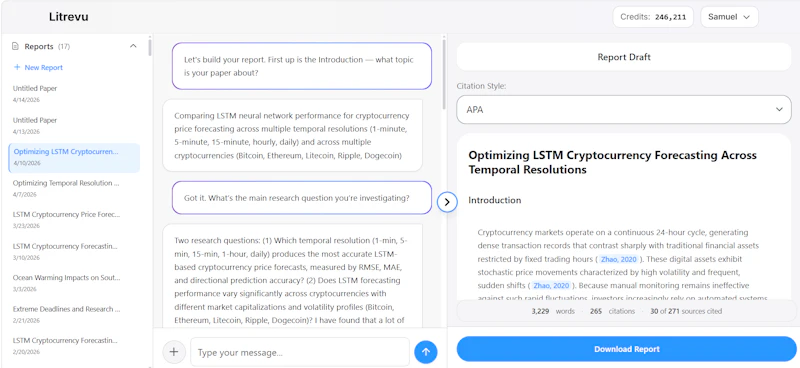Open the Samuel account menu
Screen dimensions: 800x368
(x=729, y=17)
